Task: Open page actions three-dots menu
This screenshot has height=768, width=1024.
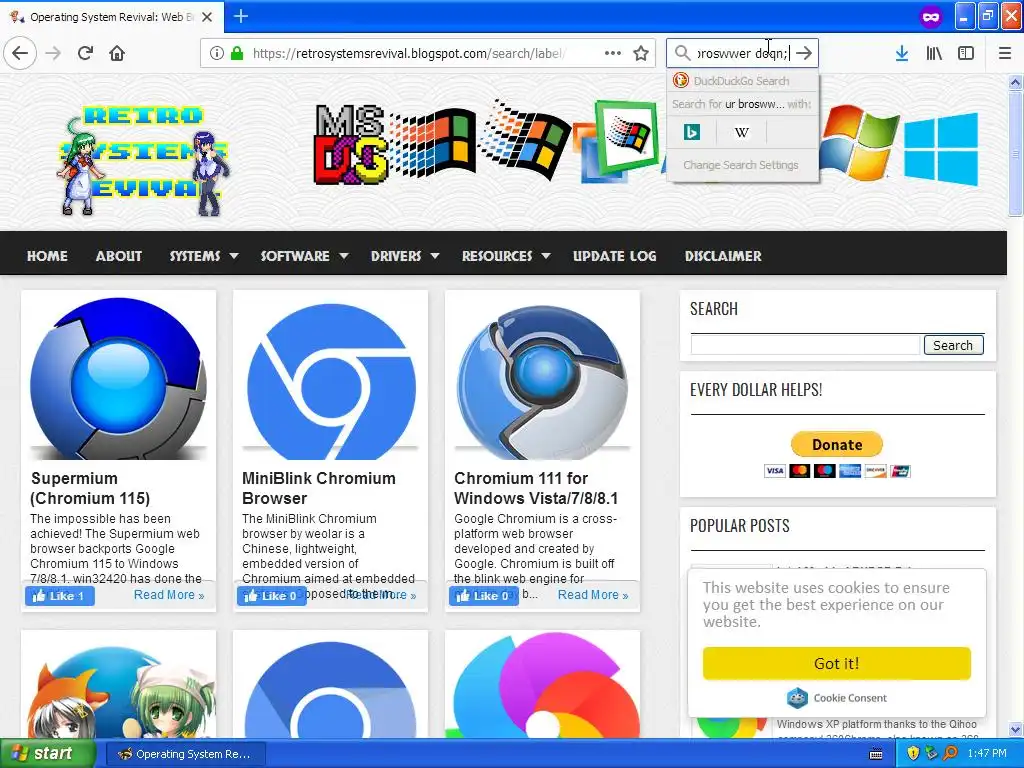Action: click(613, 53)
